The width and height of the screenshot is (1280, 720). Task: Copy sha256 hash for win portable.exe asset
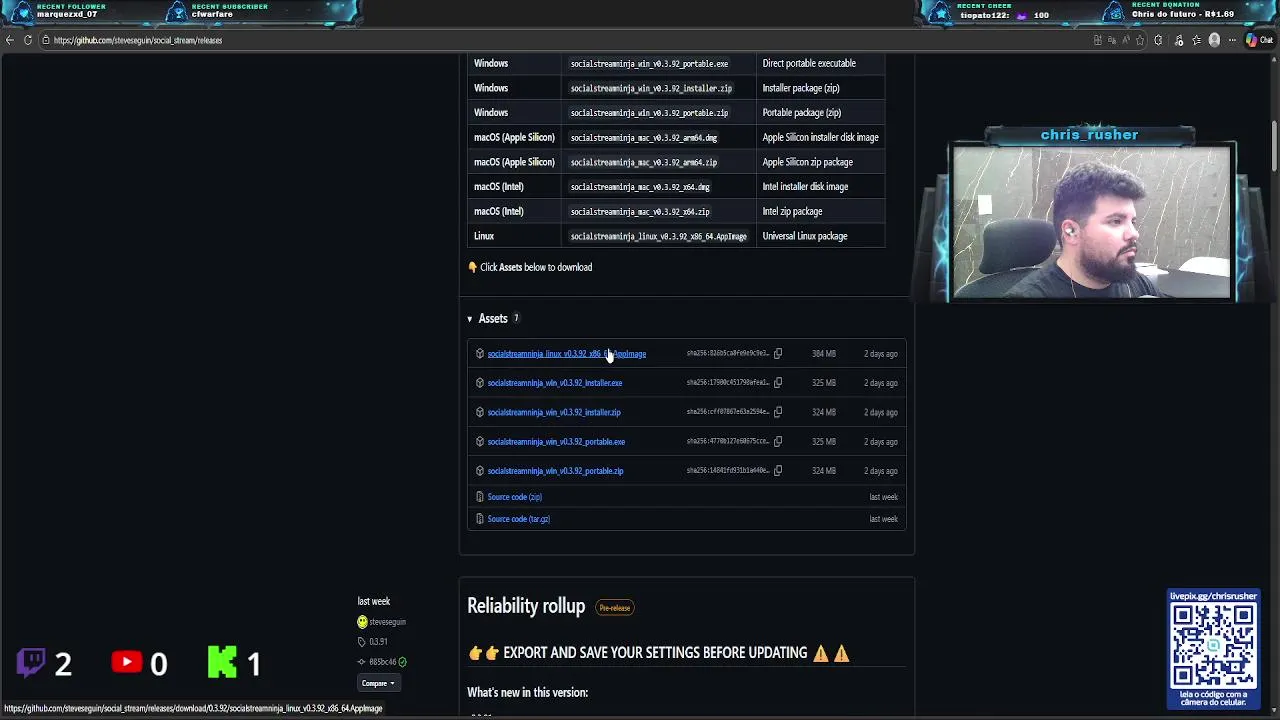click(778, 442)
